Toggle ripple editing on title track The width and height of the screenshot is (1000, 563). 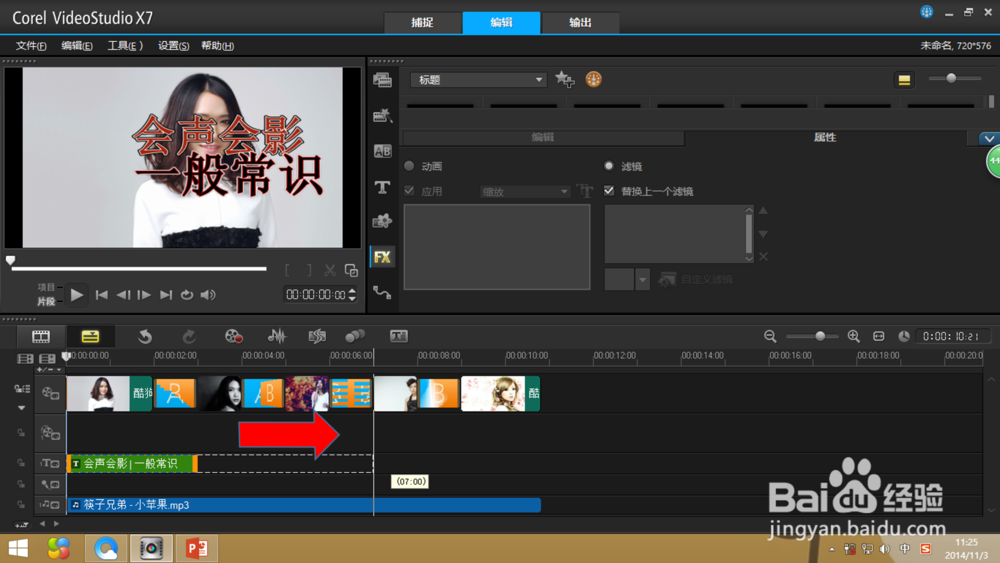tap(21, 463)
